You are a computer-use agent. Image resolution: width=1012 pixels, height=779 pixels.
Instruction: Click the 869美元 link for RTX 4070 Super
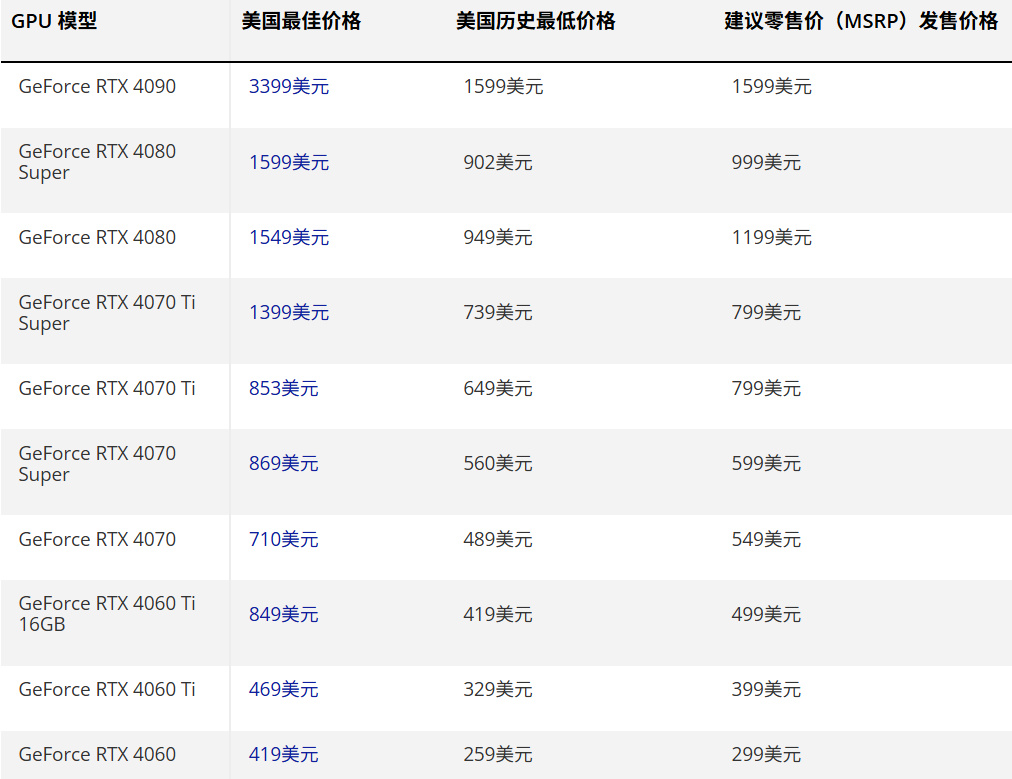click(x=283, y=463)
